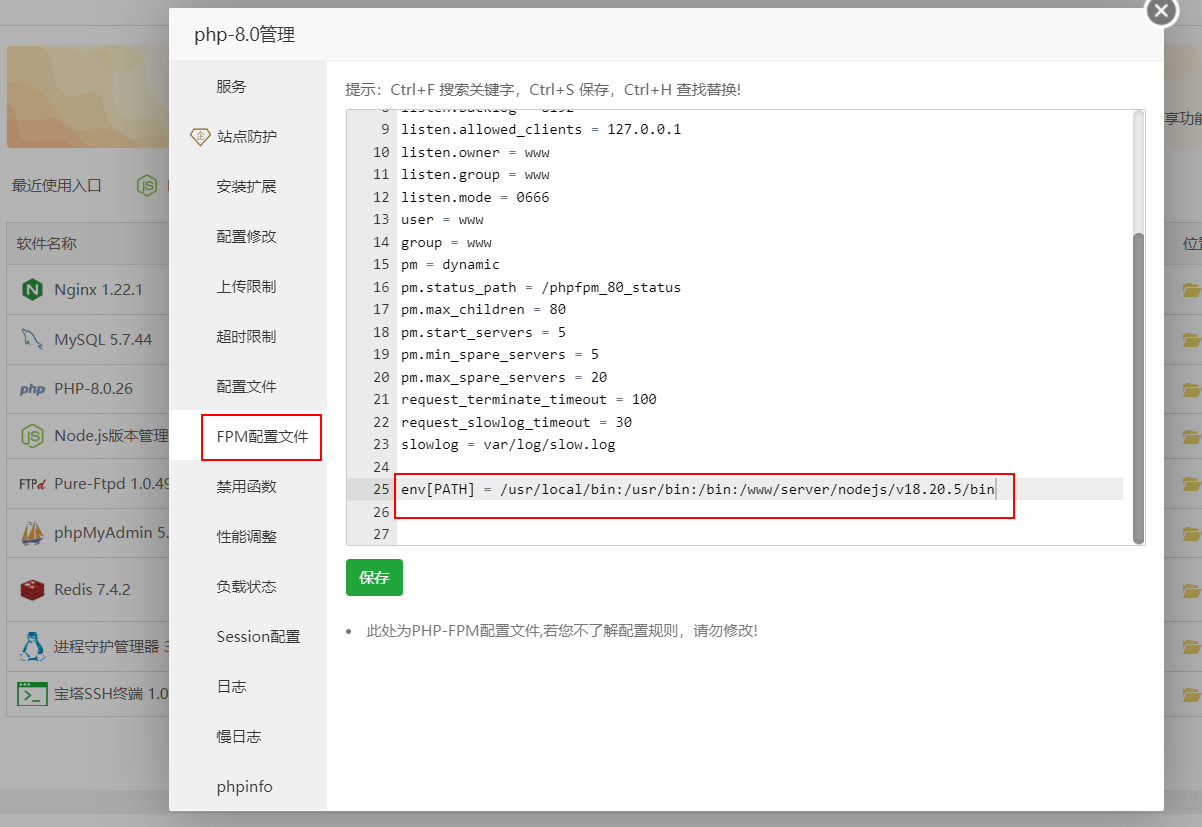The image size is (1202, 827).
Task: Open the phpinfo tab
Action: [x=244, y=787]
